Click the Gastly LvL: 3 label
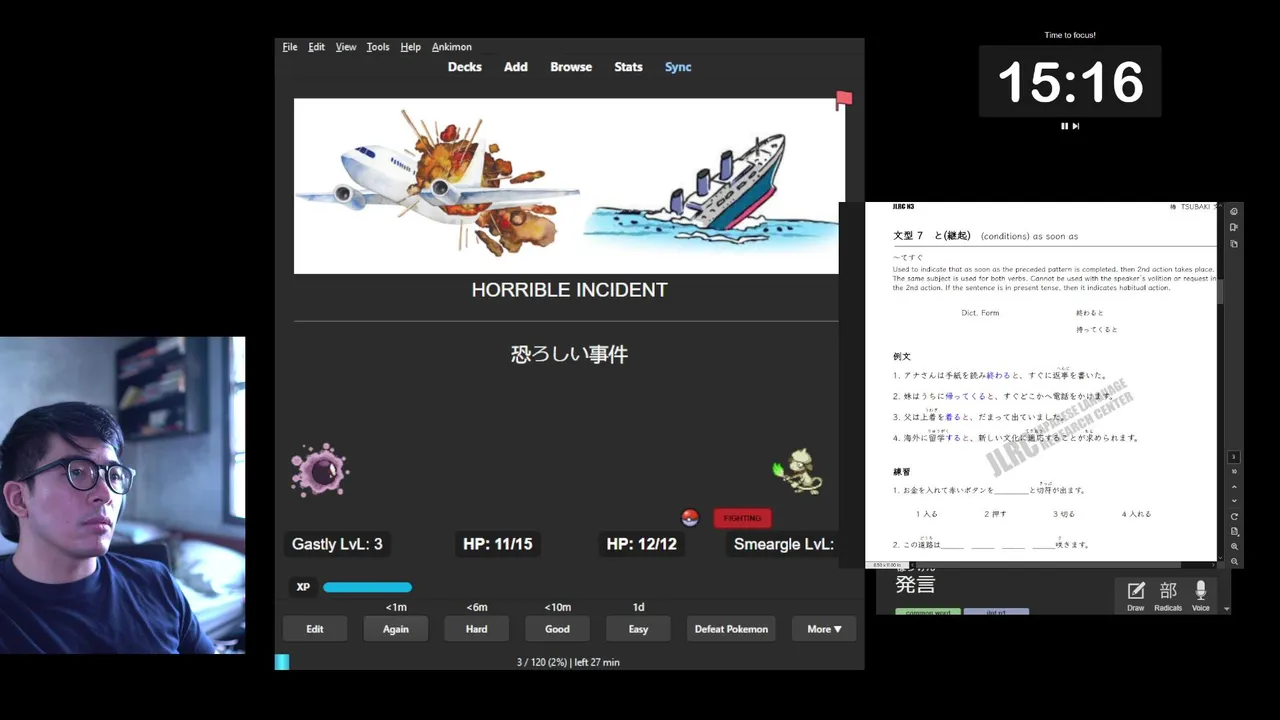The width and height of the screenshot is (1280, 720). coord(337,544)
